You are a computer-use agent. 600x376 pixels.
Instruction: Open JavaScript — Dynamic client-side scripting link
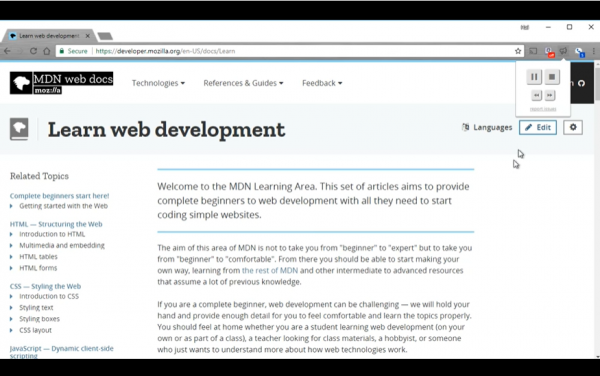62,352
